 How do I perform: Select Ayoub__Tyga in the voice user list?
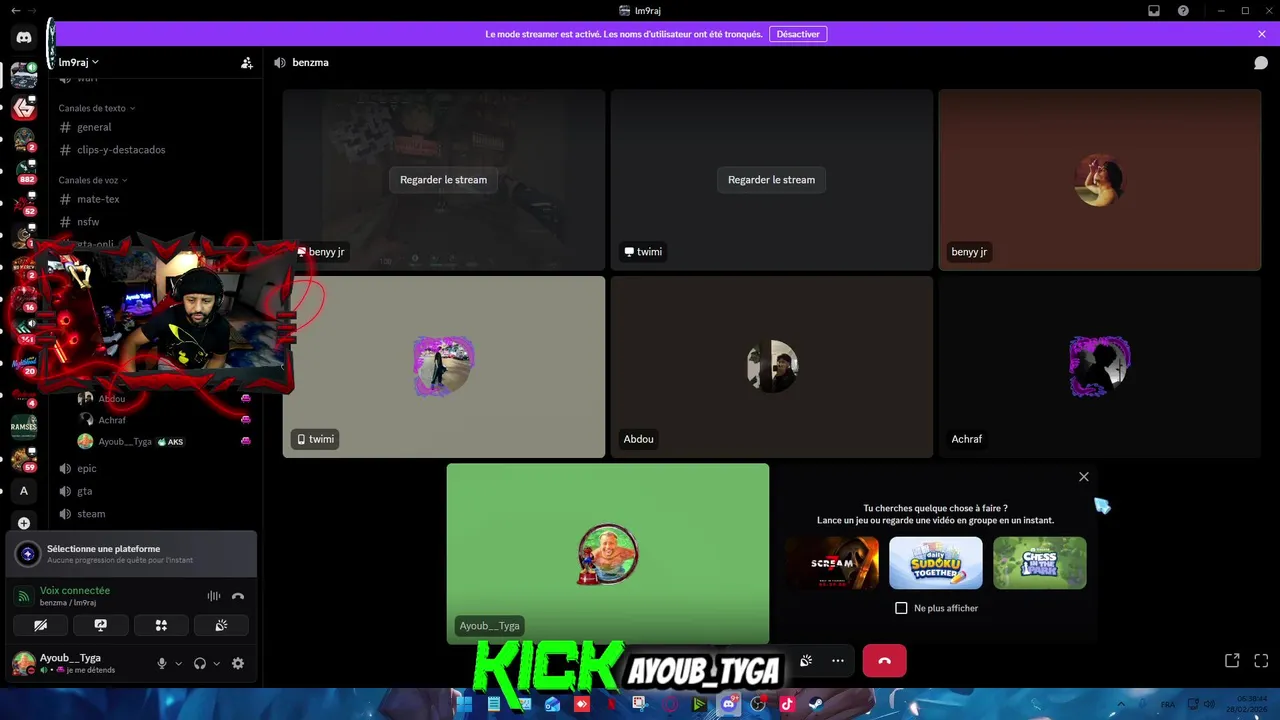pyautogui.click(x=164, y=442)
